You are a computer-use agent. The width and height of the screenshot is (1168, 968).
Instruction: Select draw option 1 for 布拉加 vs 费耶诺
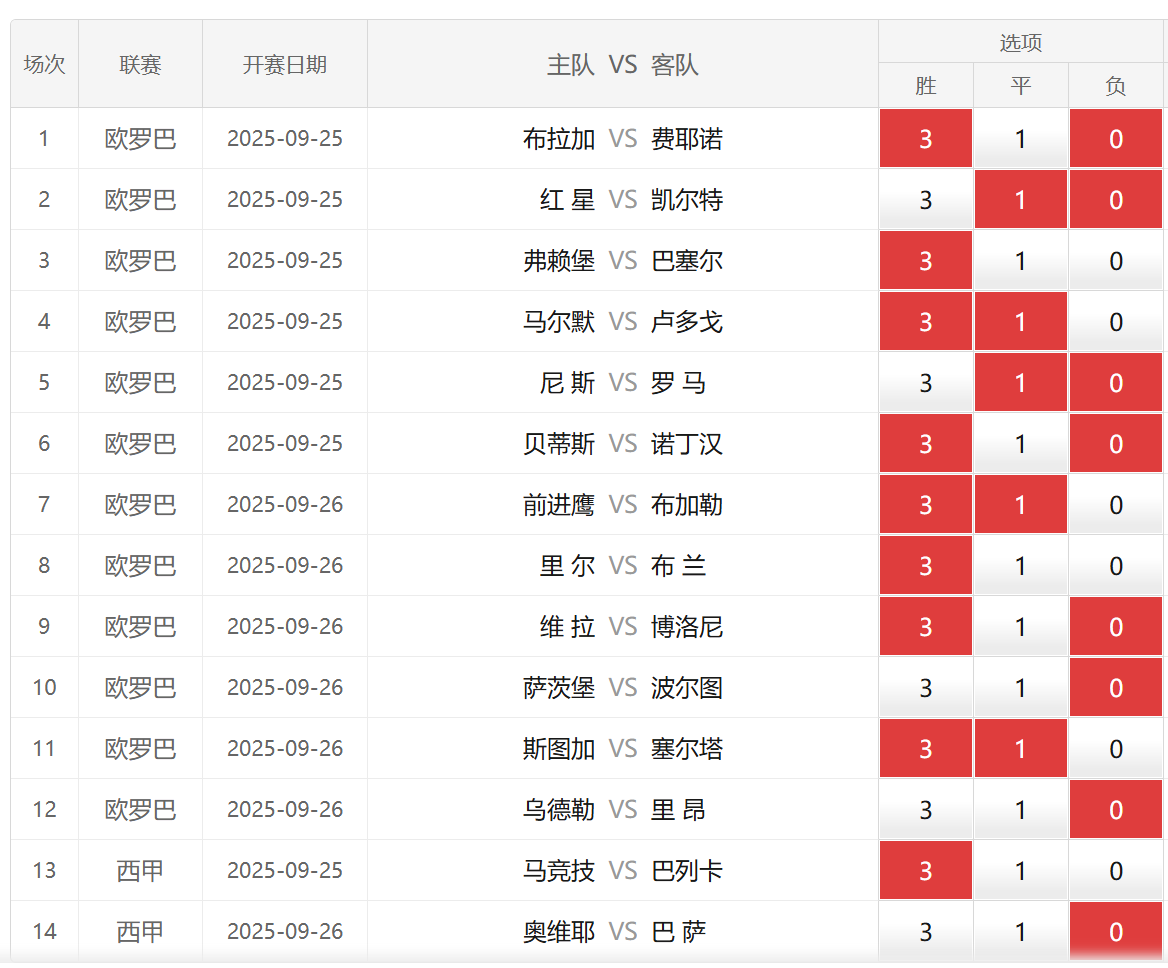click(x=1020, y=138)
